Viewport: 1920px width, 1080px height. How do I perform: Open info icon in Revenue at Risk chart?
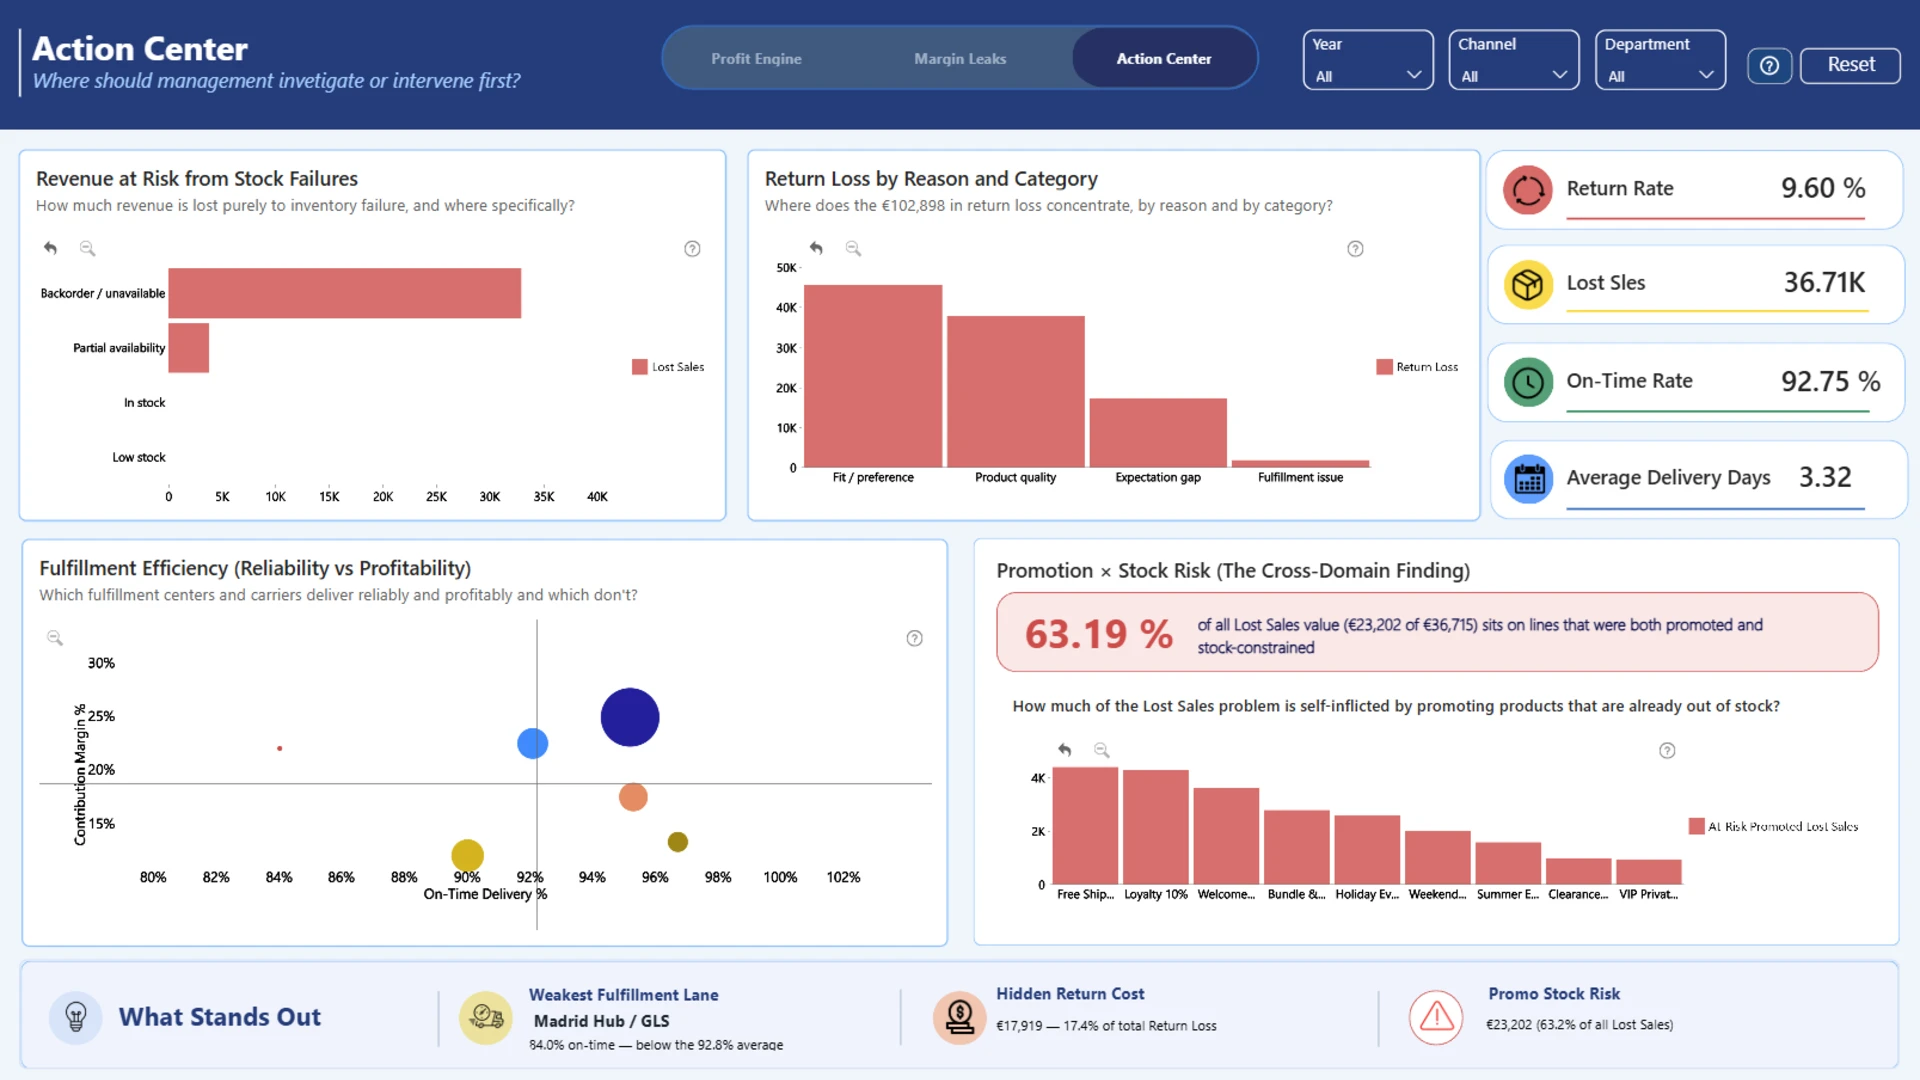click(x=692, y=249)
